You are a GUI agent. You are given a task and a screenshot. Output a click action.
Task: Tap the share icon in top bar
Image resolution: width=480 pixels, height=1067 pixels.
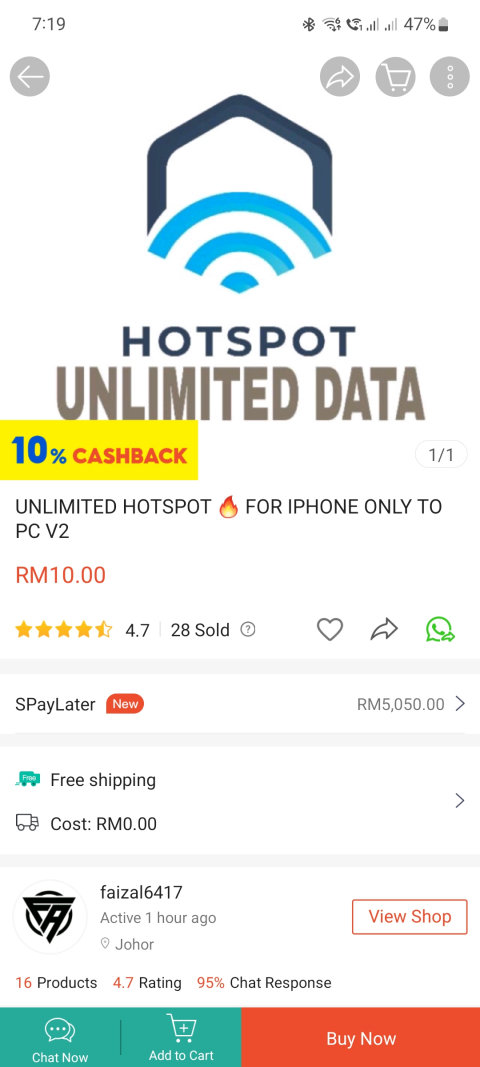pos(340,77)
